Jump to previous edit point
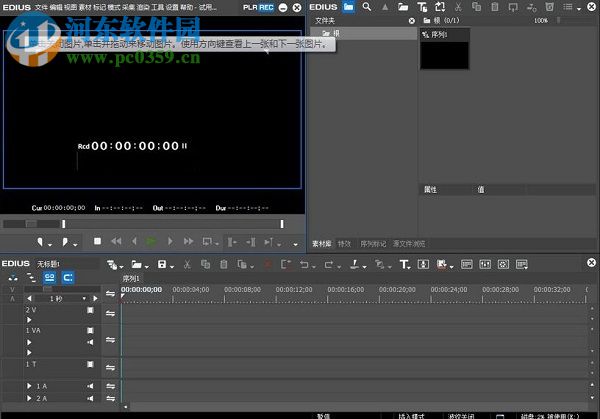 (232, 241)
